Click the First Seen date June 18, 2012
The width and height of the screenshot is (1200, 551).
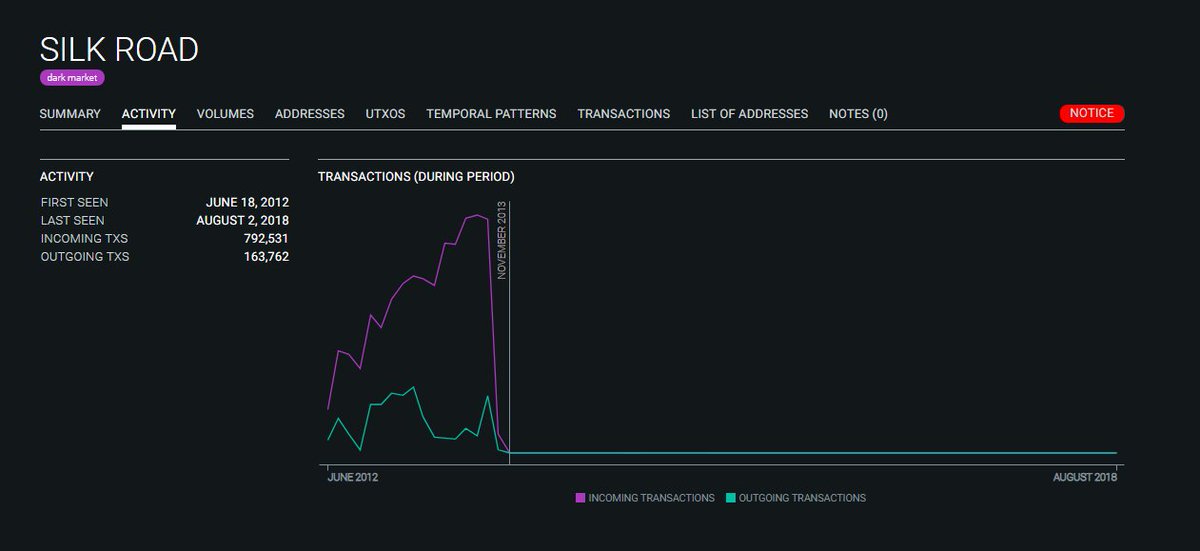(247, 203)
